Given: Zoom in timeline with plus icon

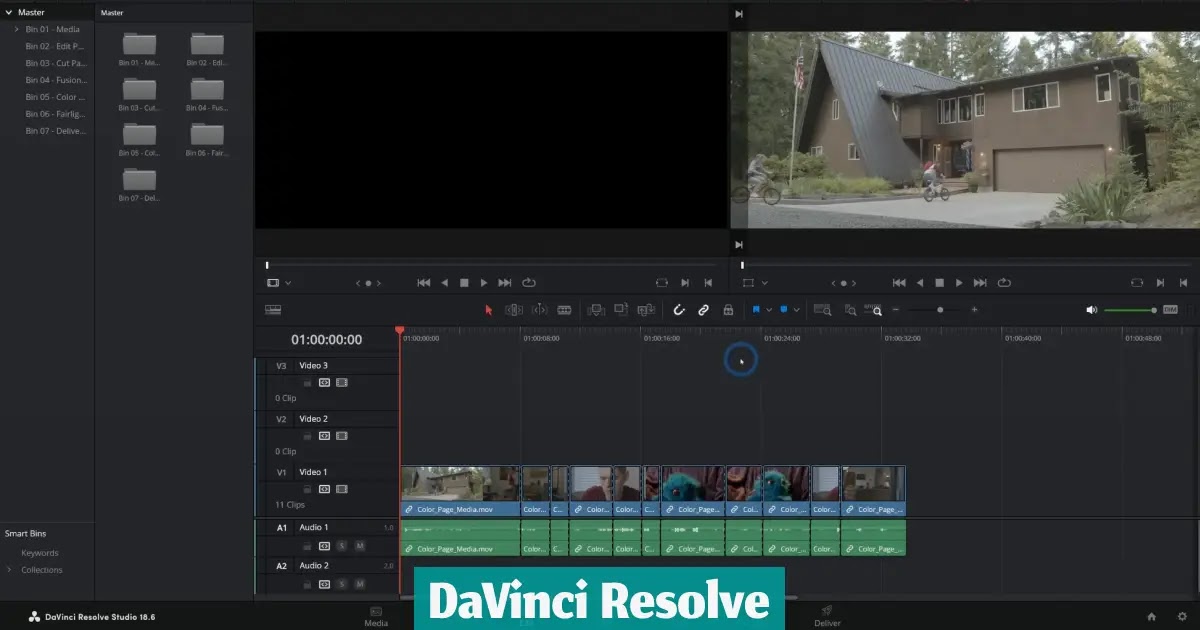Looking at the screenshot, I should 975,310.
